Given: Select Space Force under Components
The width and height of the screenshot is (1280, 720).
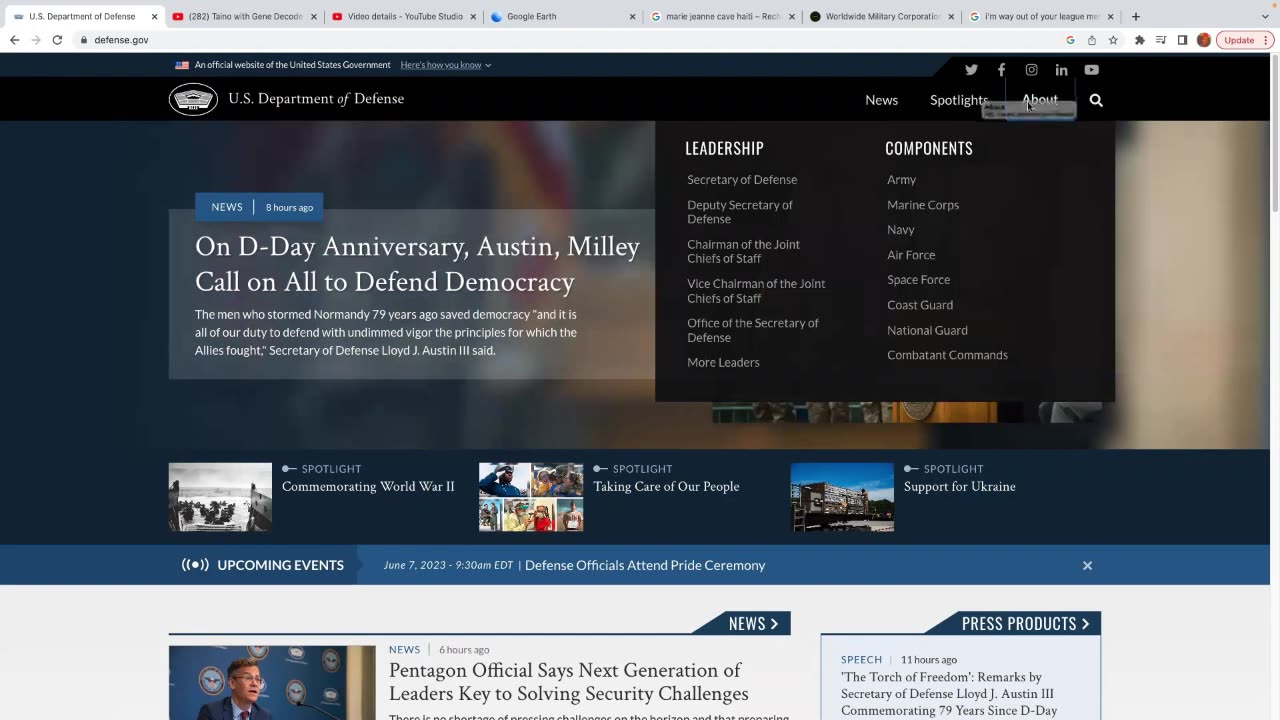Looking at the screenshot, I should pyautogui.click(x=918, y=280).
